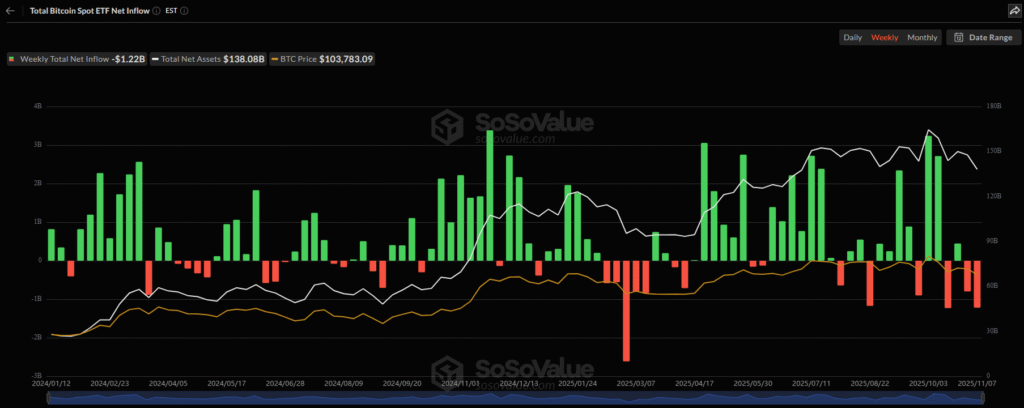Click calendar icon in Date Range button
1024x408 pixels.
tap(959, 37)
